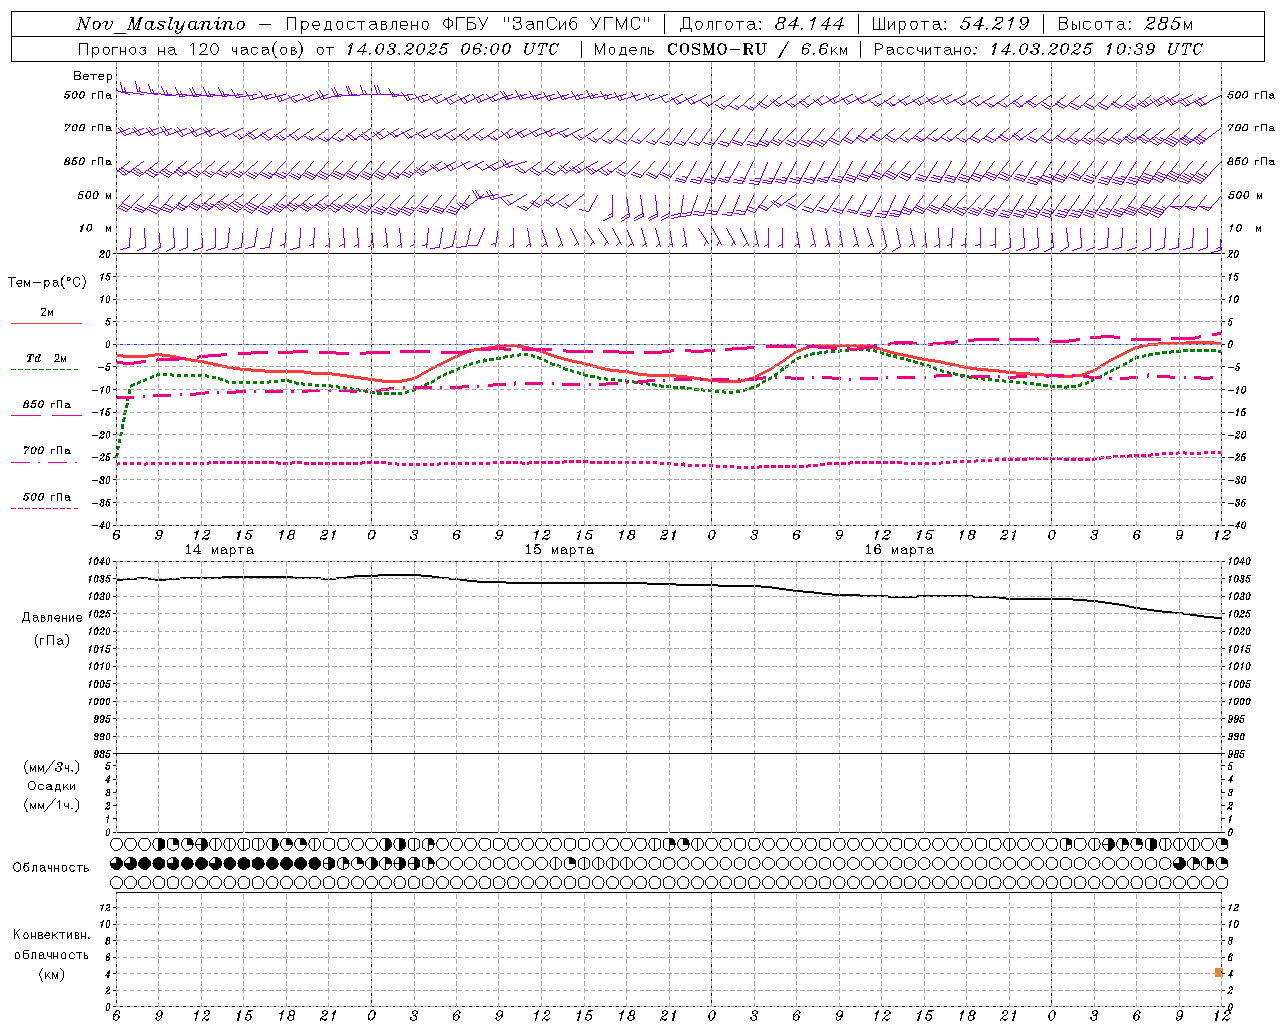
Task: Select the forecast start text 14.03.2025 06:00 UTC
Action: pyautogui.click(x=453, y=49)
